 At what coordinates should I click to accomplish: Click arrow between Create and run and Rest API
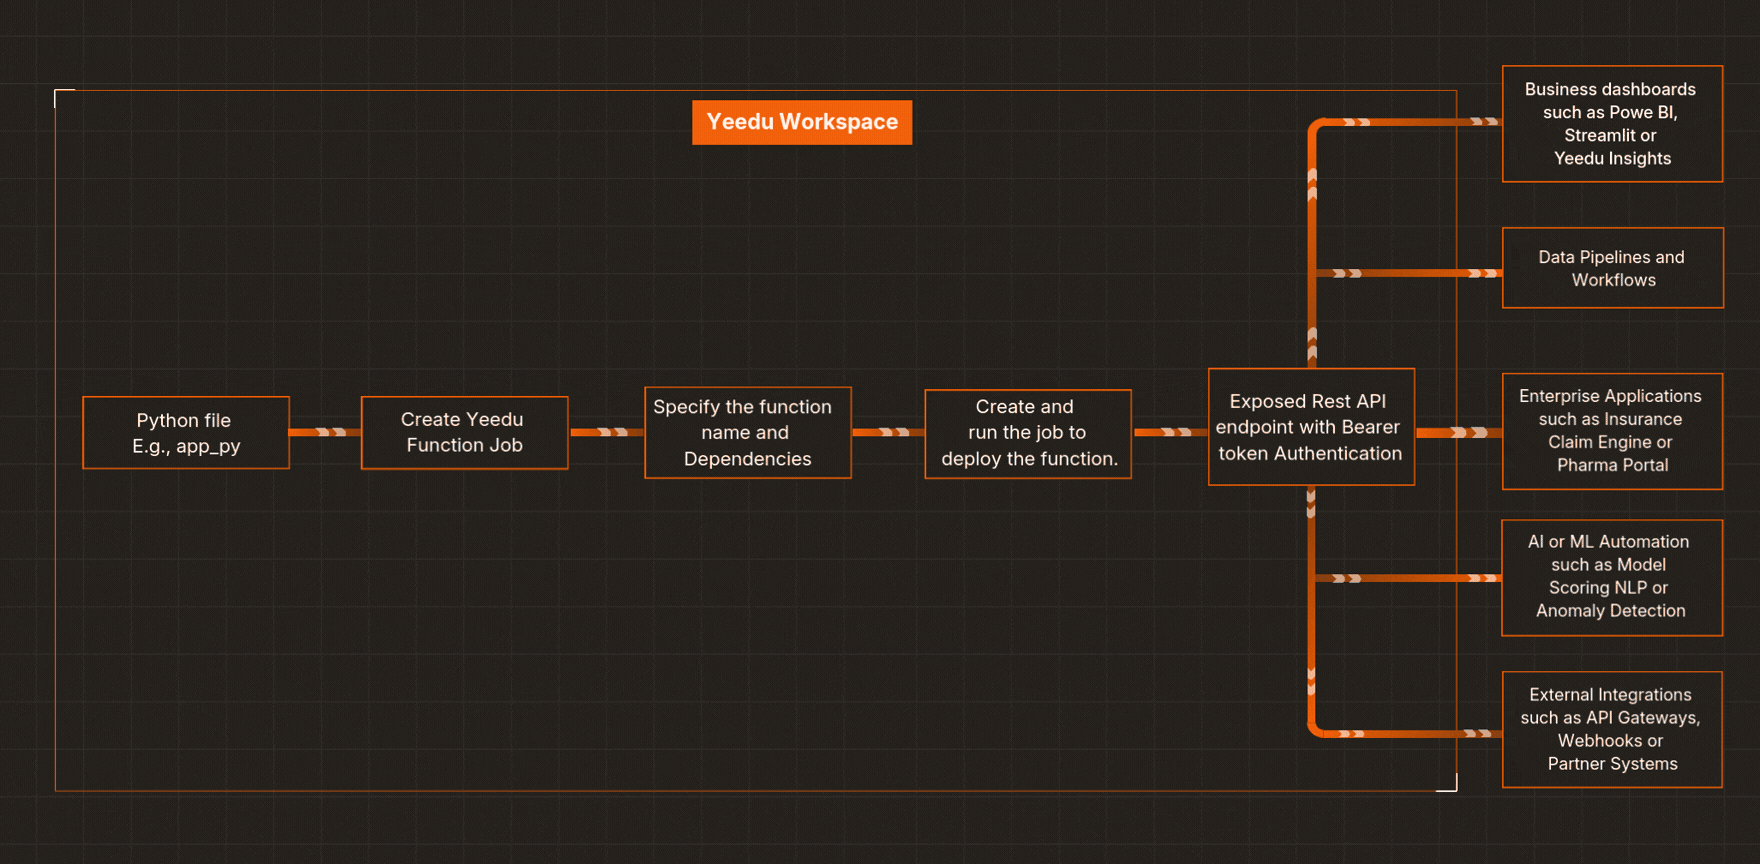(1170, 432)
